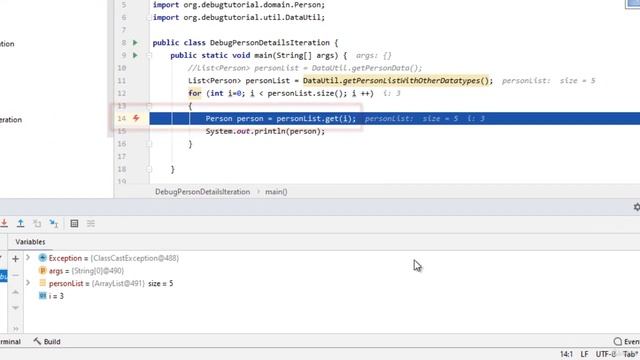The image size is (640, 360).
Task: Expand the personList variable node
Action: click(x=28, y=283)
